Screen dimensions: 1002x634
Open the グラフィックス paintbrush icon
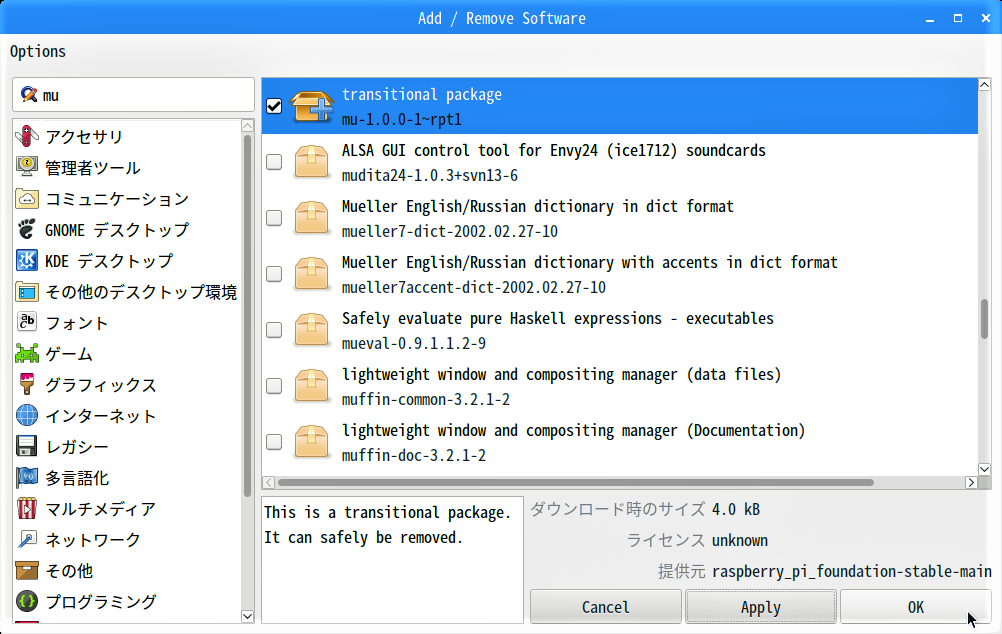tap(27, 385)
